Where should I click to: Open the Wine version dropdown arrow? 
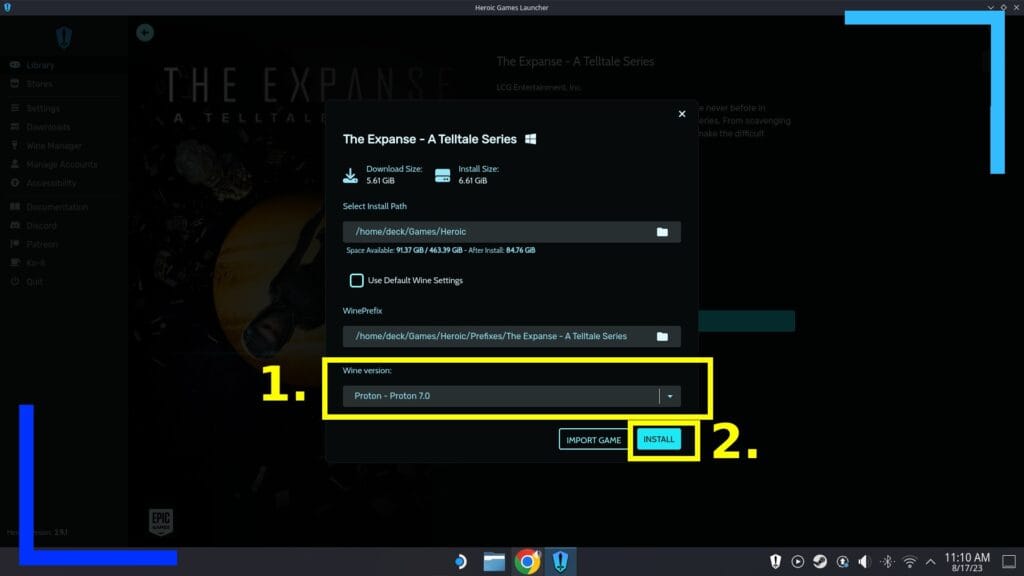tap(670, 396)
